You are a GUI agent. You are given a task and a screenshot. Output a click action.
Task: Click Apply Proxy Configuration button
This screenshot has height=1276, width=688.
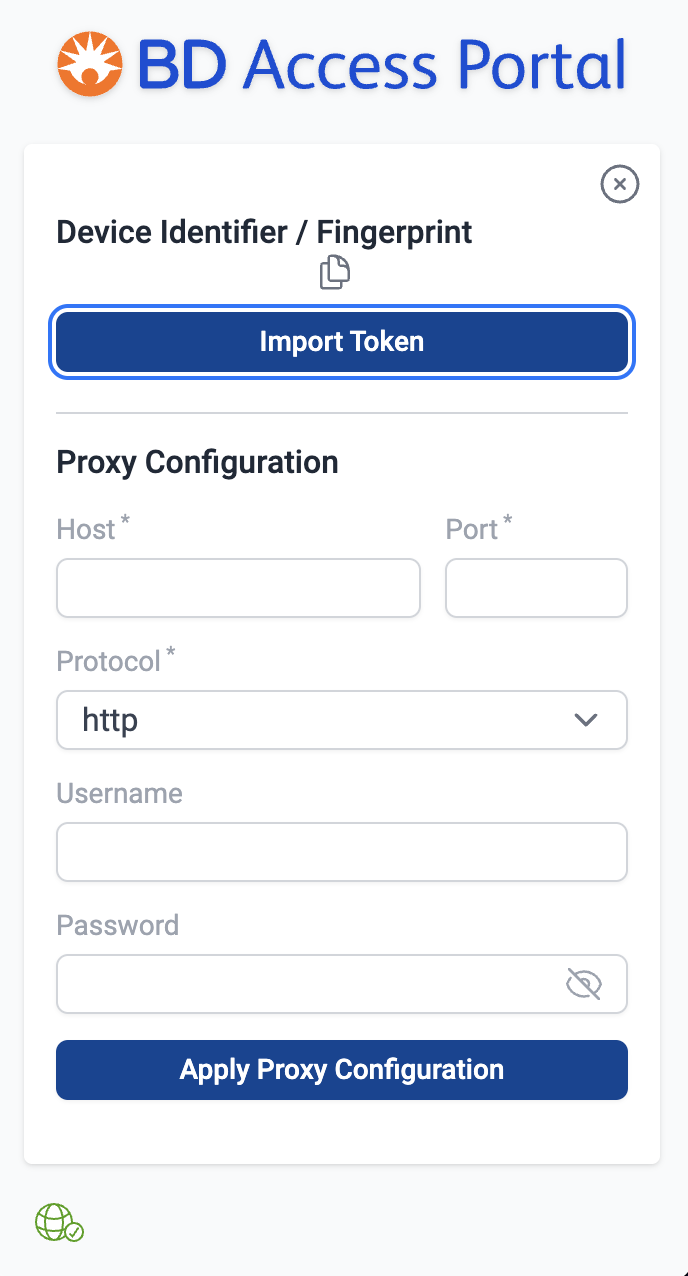point(342,1070)
